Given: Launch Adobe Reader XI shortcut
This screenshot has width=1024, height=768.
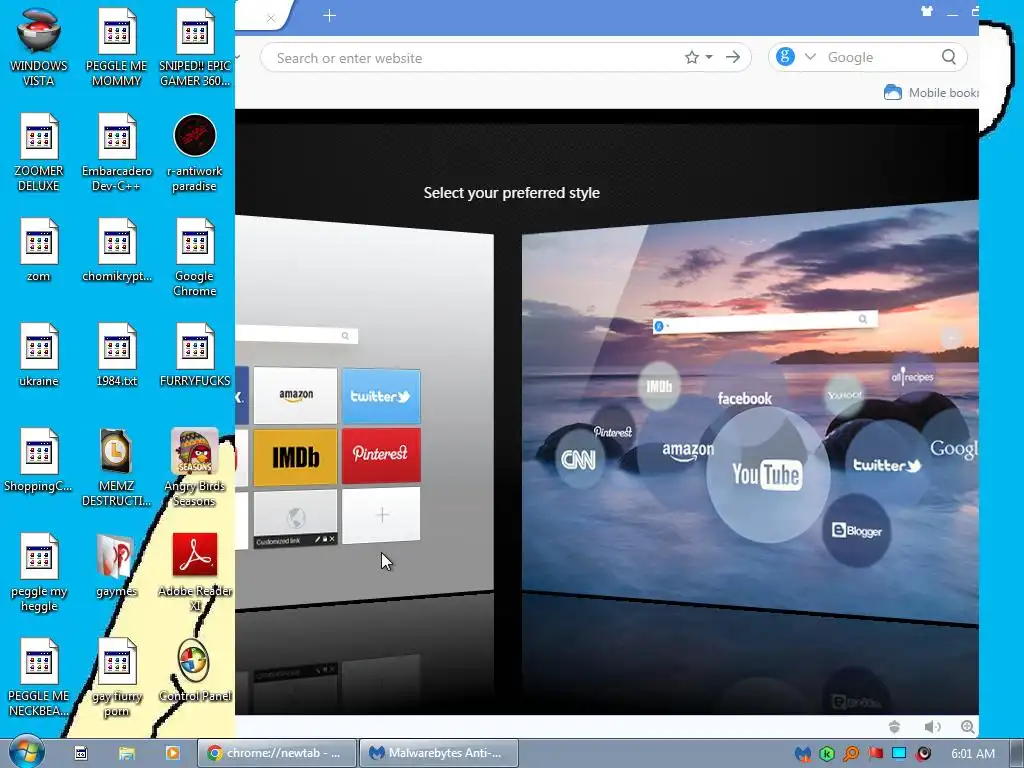Looking at the screenshot, I should pyautogui.click(x=195, y=572).
